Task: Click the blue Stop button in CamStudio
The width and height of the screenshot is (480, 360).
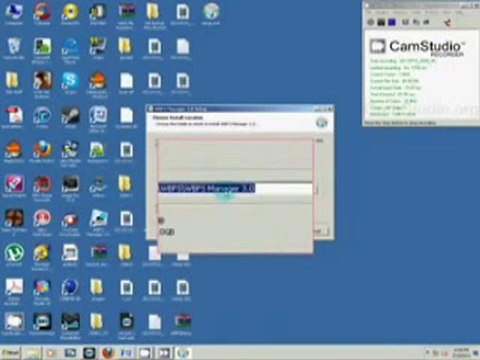Action: point(392,22)
